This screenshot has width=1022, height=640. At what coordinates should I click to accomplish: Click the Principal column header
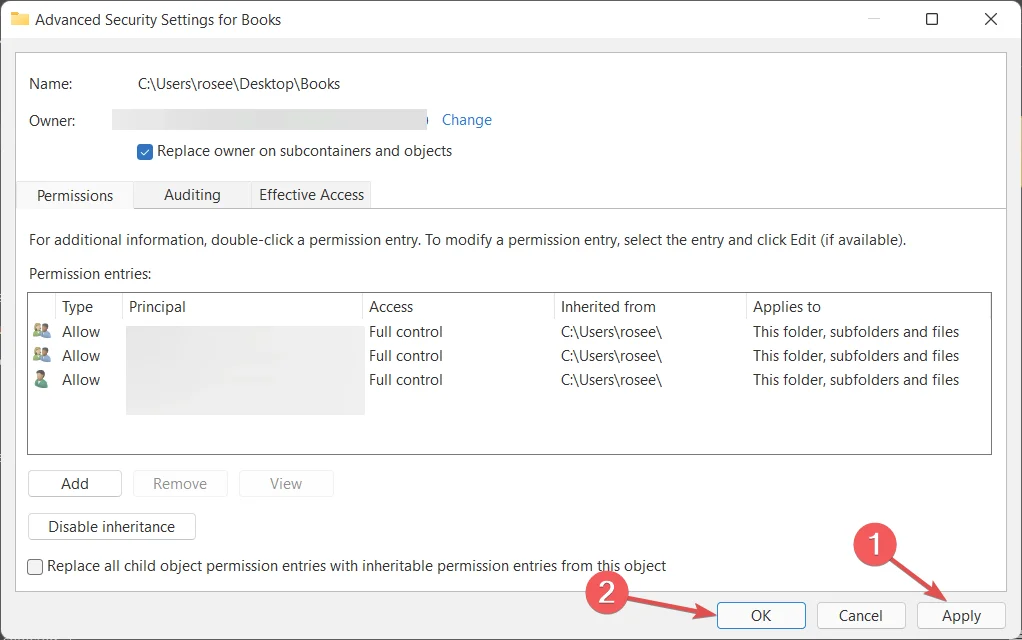(157, 307)
